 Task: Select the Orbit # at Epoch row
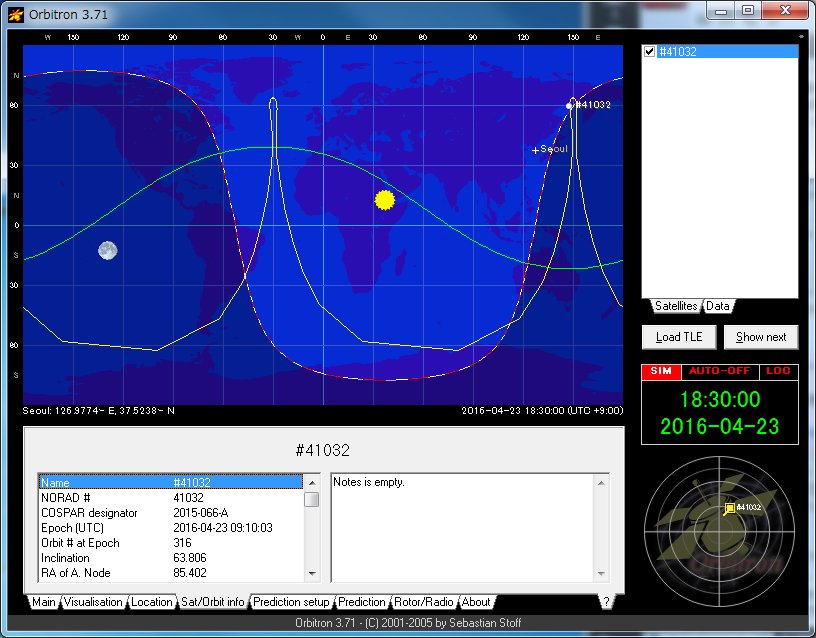pos(171,543)
